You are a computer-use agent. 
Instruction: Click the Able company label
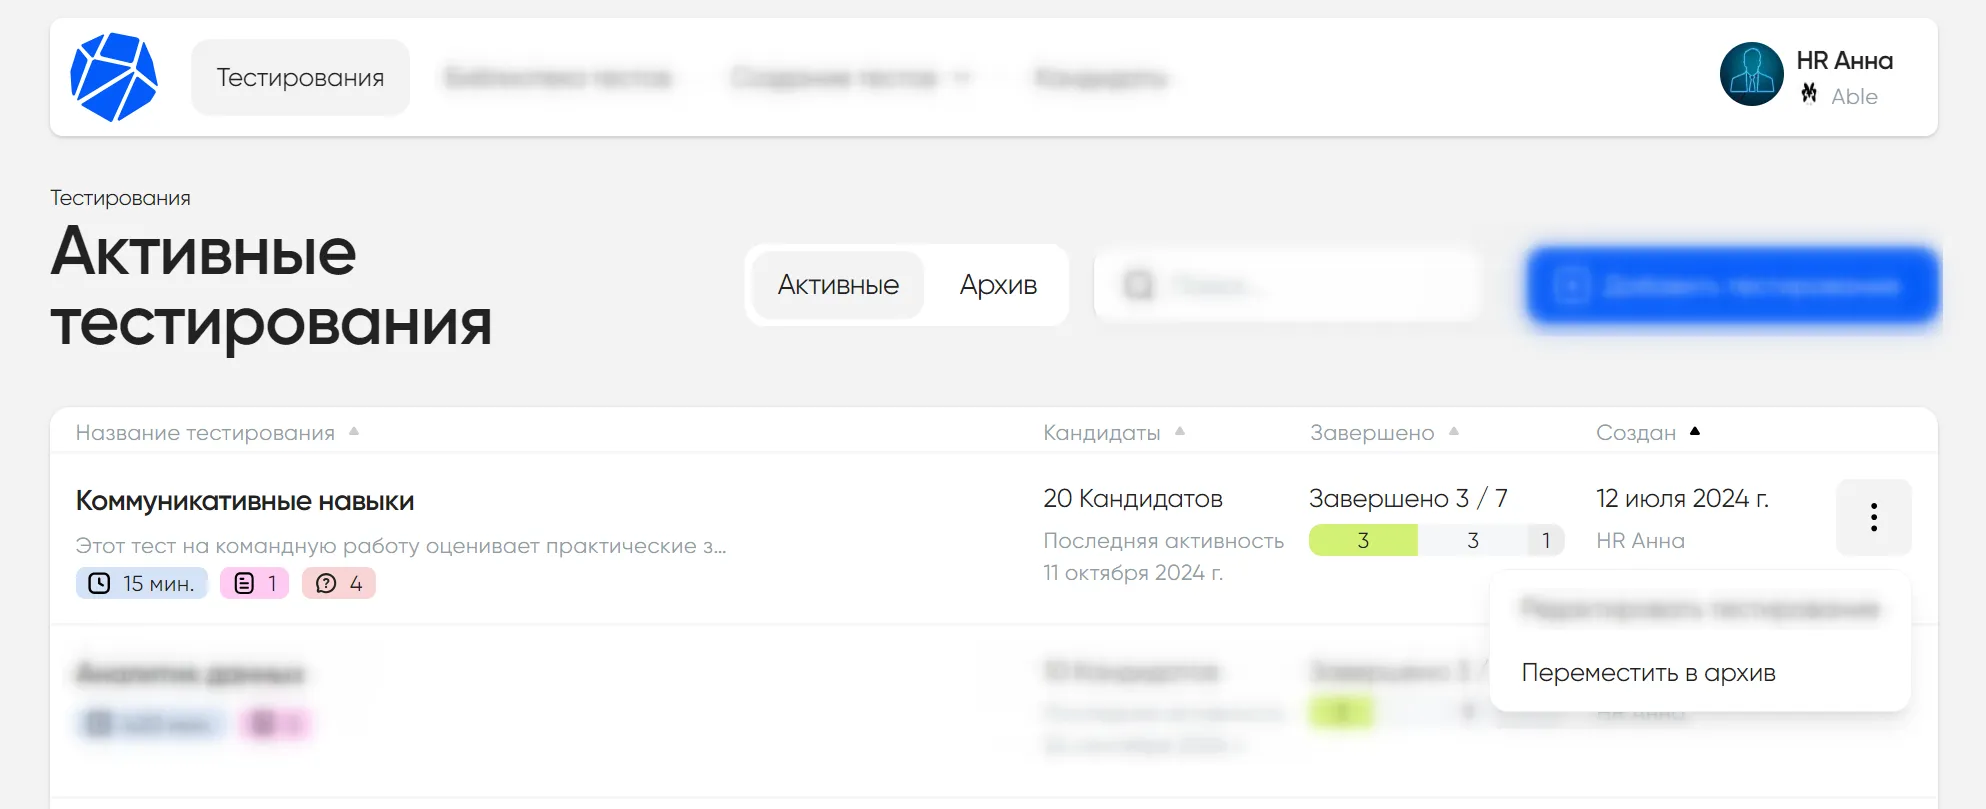(x=1854, y=97)
